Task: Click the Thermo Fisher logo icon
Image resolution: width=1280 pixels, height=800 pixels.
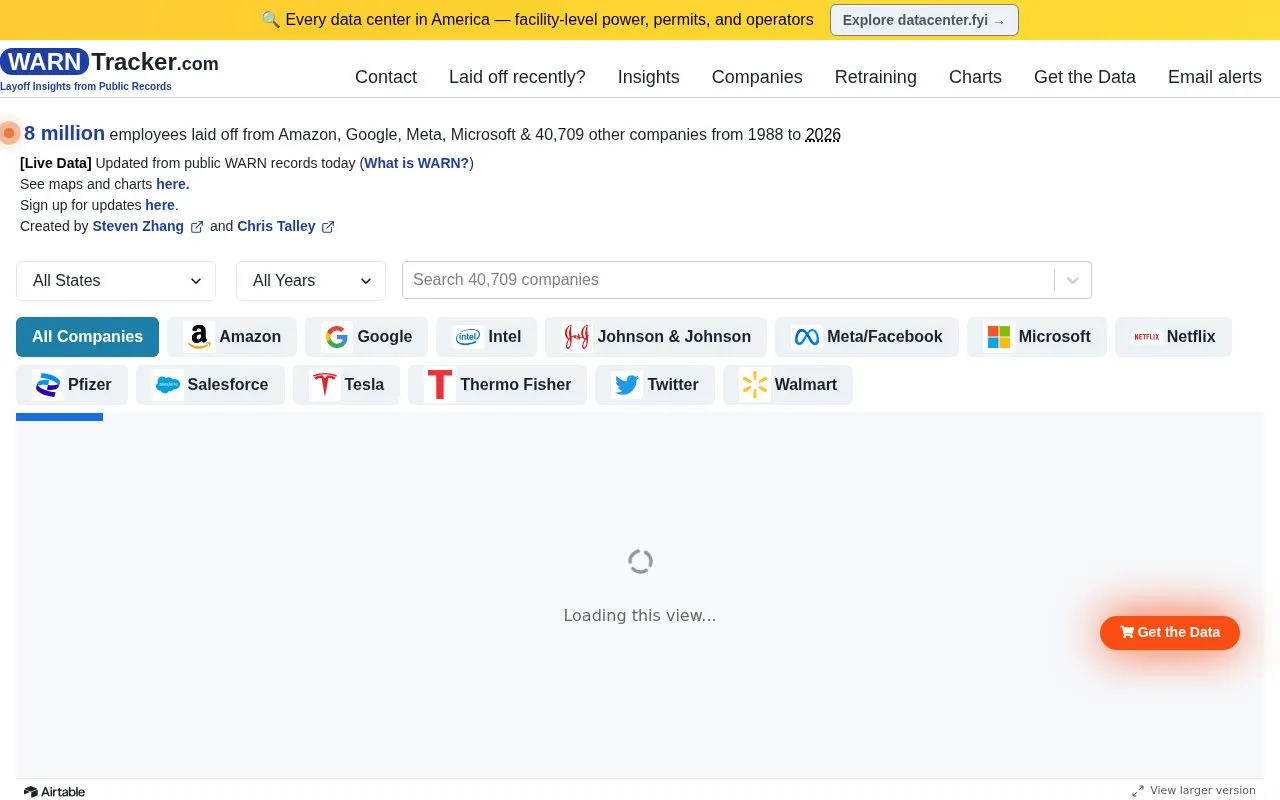Action: 440,385
